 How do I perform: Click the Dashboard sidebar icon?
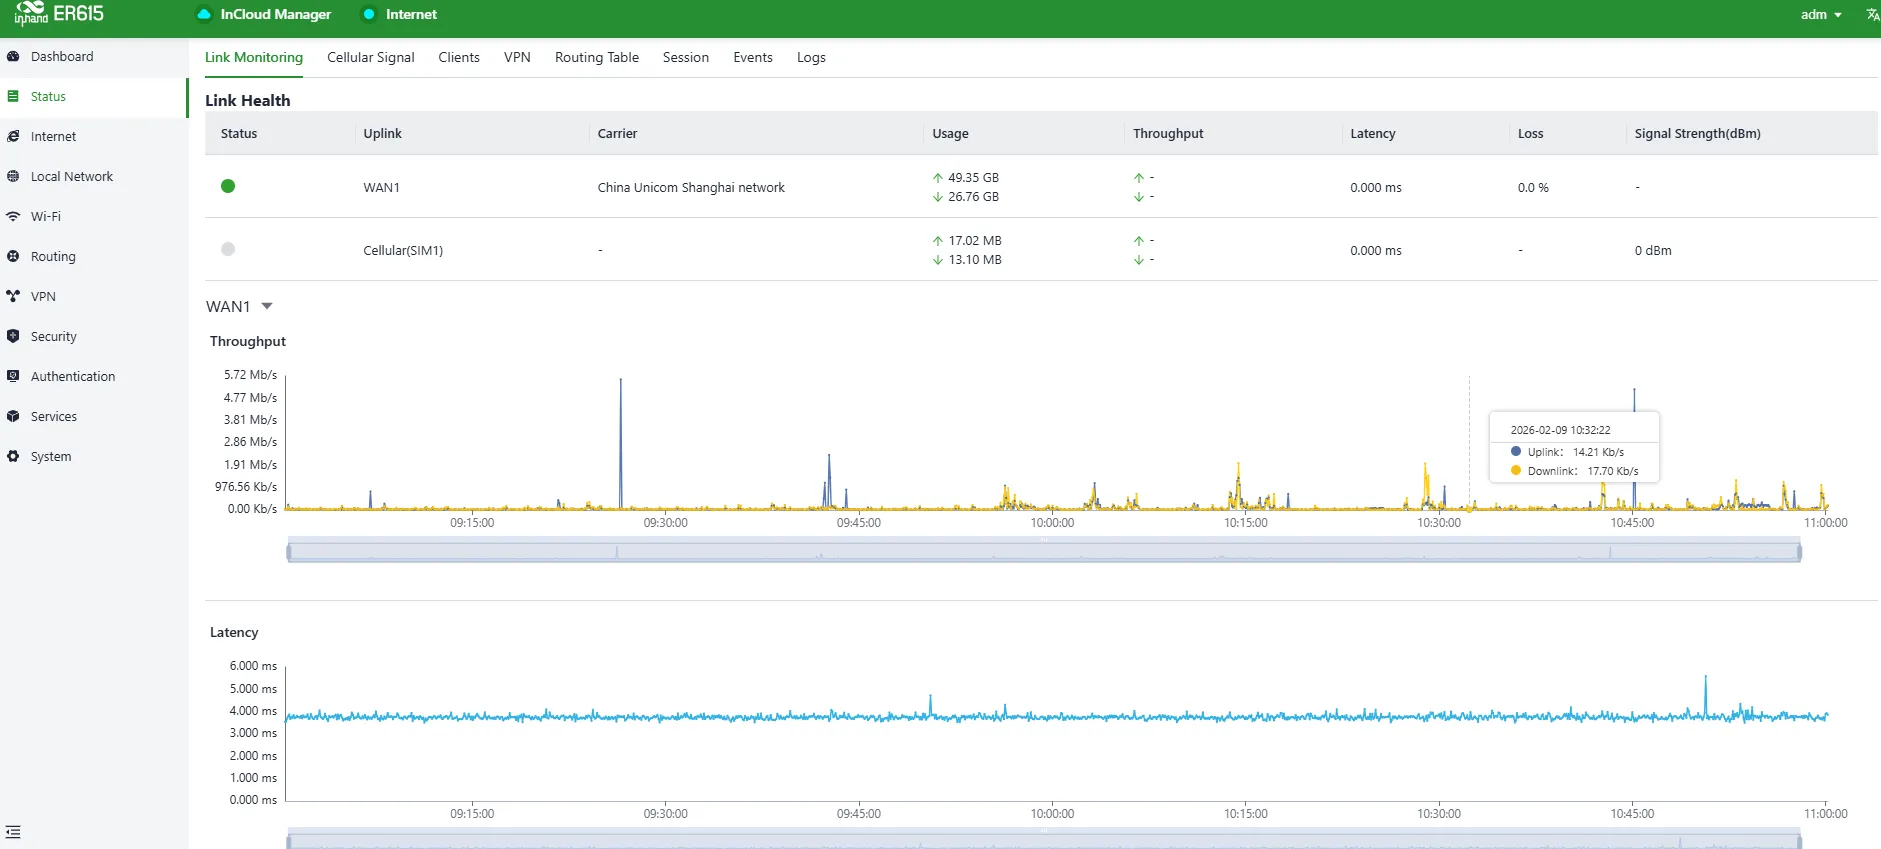pyautogui.click(x=13, y=57)
